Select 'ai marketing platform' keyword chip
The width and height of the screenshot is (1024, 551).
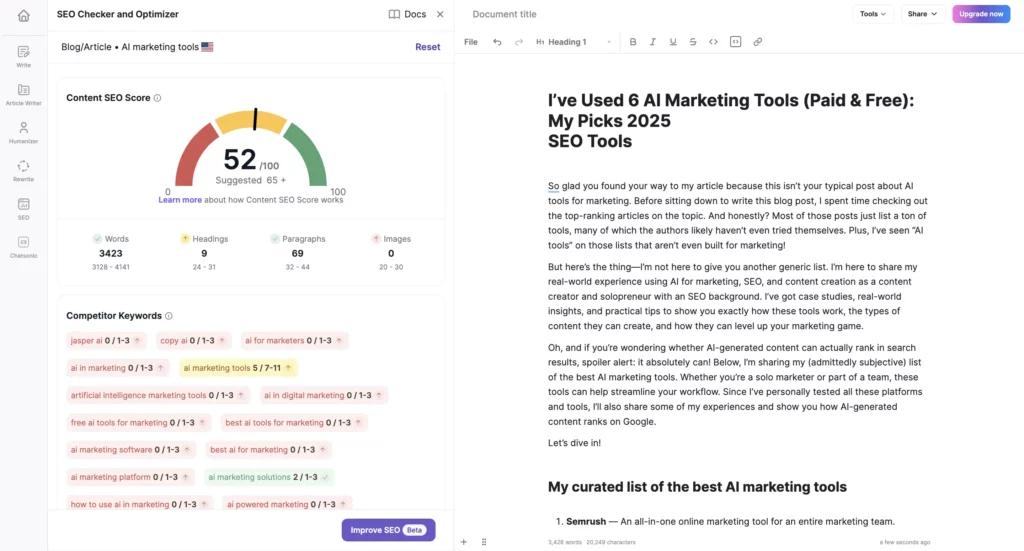coord(130,477)
